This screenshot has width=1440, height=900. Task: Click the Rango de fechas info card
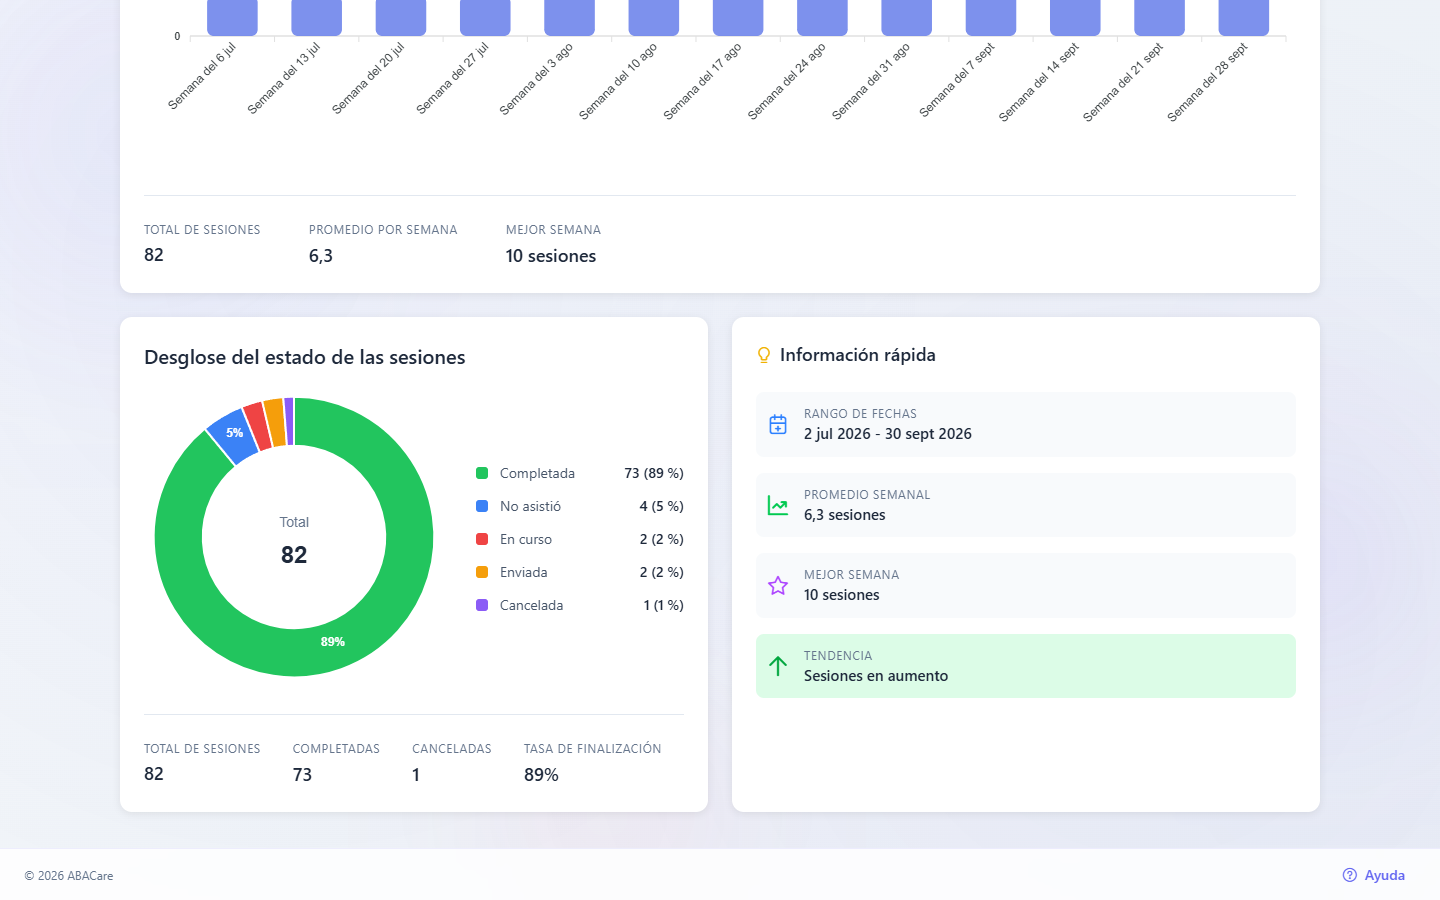click(1026, 424)
